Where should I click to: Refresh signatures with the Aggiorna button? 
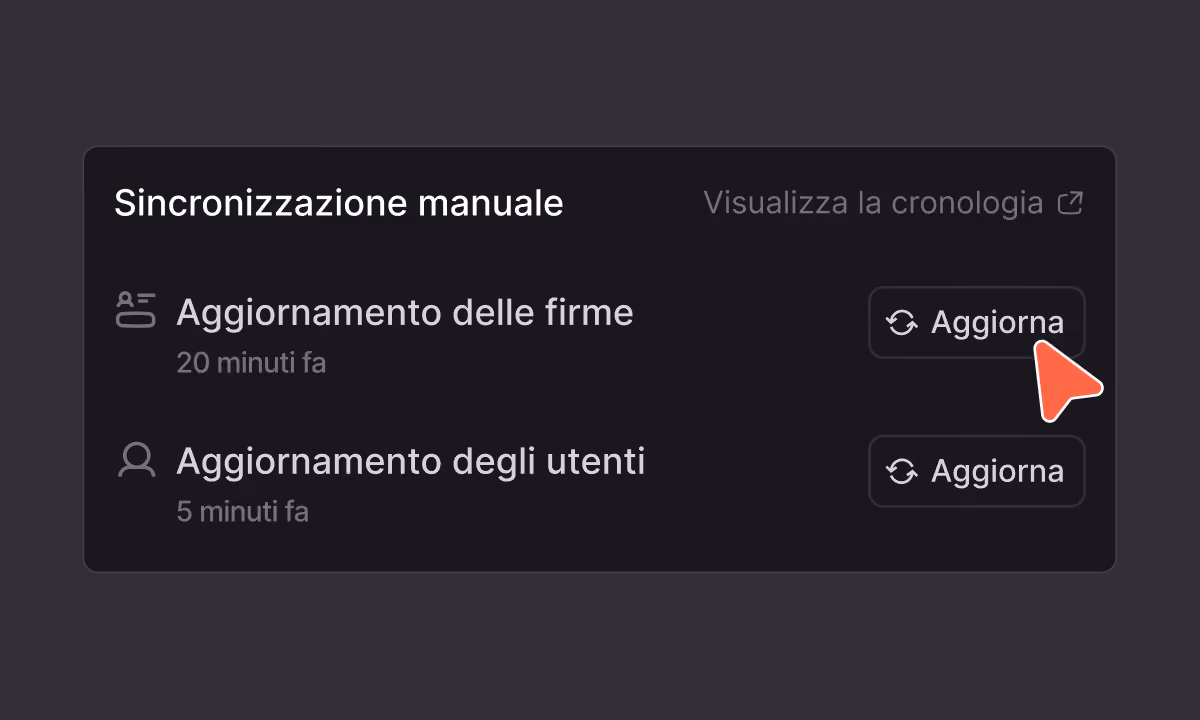[976, 322]
